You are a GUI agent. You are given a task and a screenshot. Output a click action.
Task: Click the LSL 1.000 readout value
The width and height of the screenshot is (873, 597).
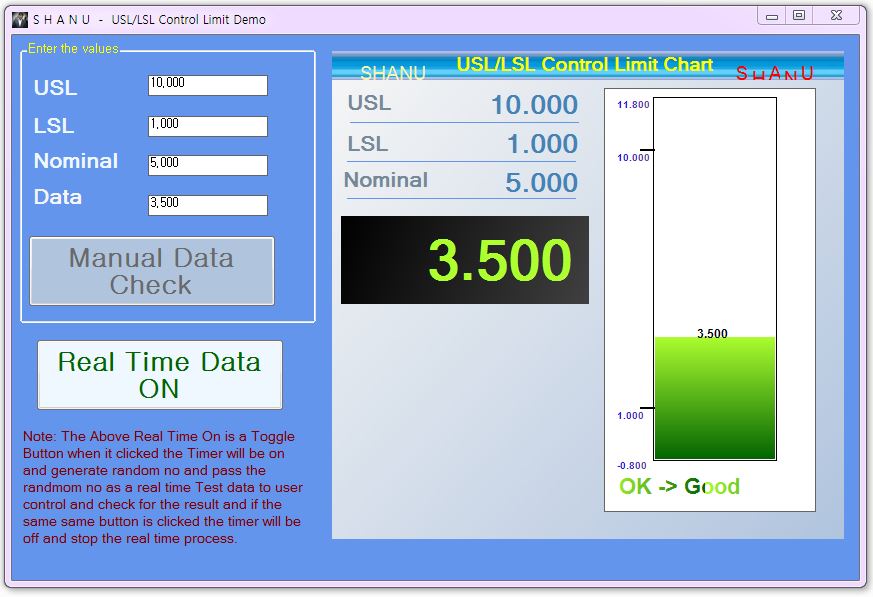542,144
